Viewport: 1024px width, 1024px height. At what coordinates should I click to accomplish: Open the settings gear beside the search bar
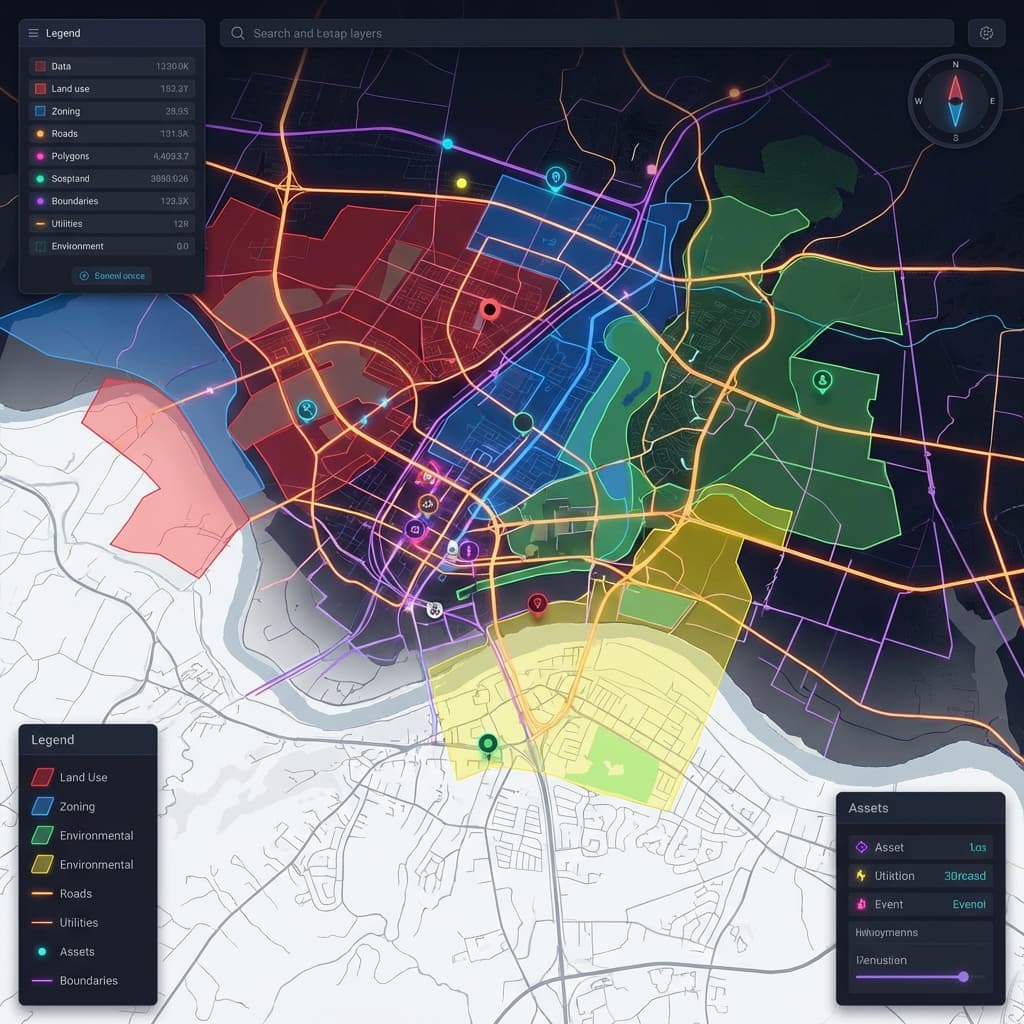coord(985,33)
